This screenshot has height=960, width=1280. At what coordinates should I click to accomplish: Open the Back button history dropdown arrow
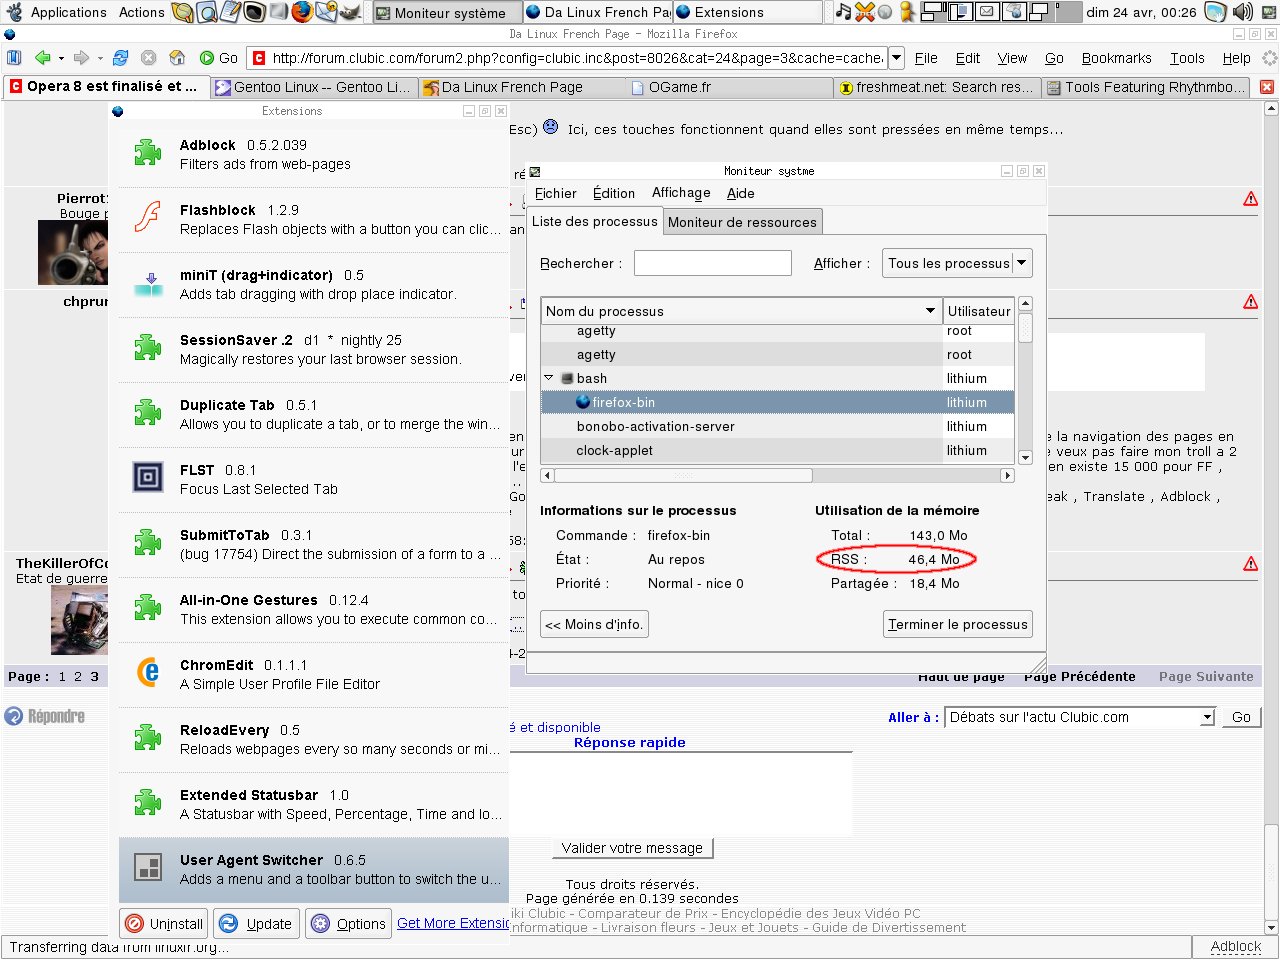tap(61, 58)
